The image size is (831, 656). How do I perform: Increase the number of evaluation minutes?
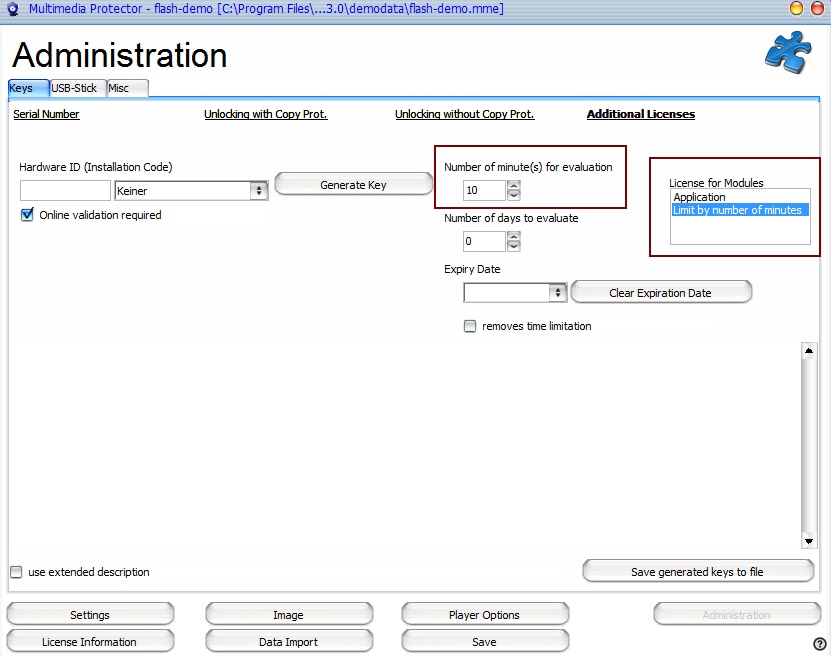(x=514, y=185)
